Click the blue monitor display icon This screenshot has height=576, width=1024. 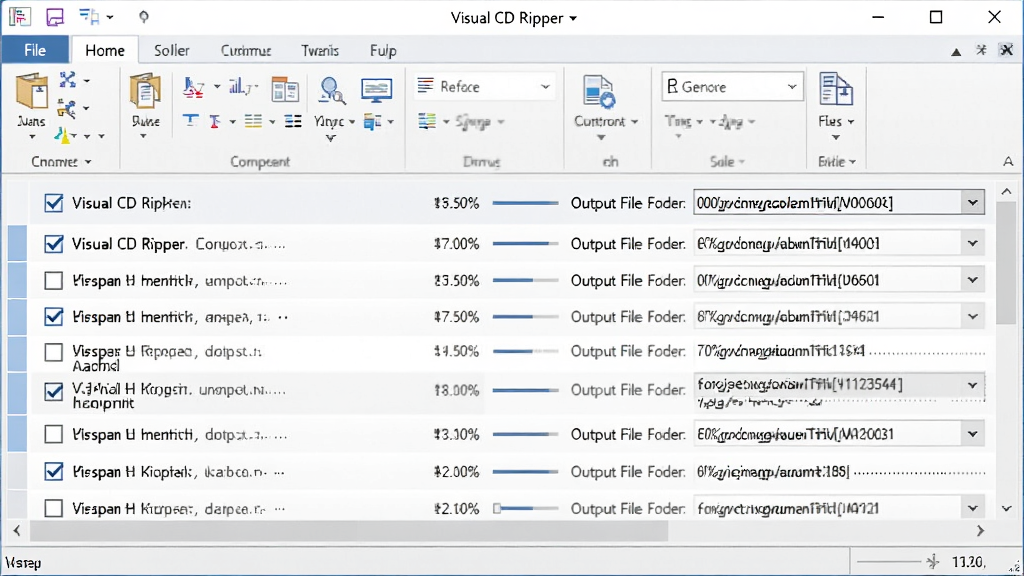click(x=377, y=90)
